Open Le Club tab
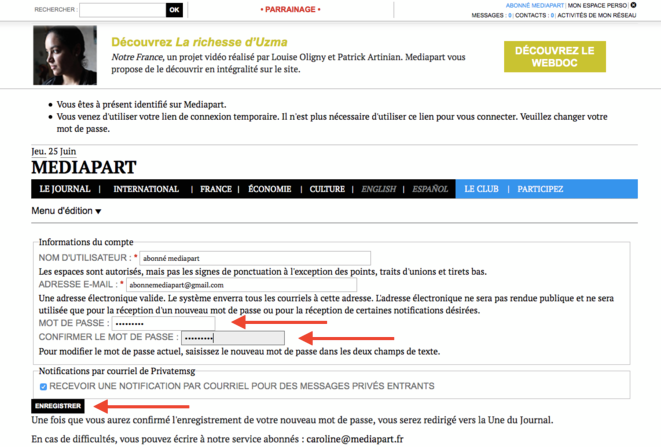The height and width of the screenshot is (447, 661). [481, 189]
